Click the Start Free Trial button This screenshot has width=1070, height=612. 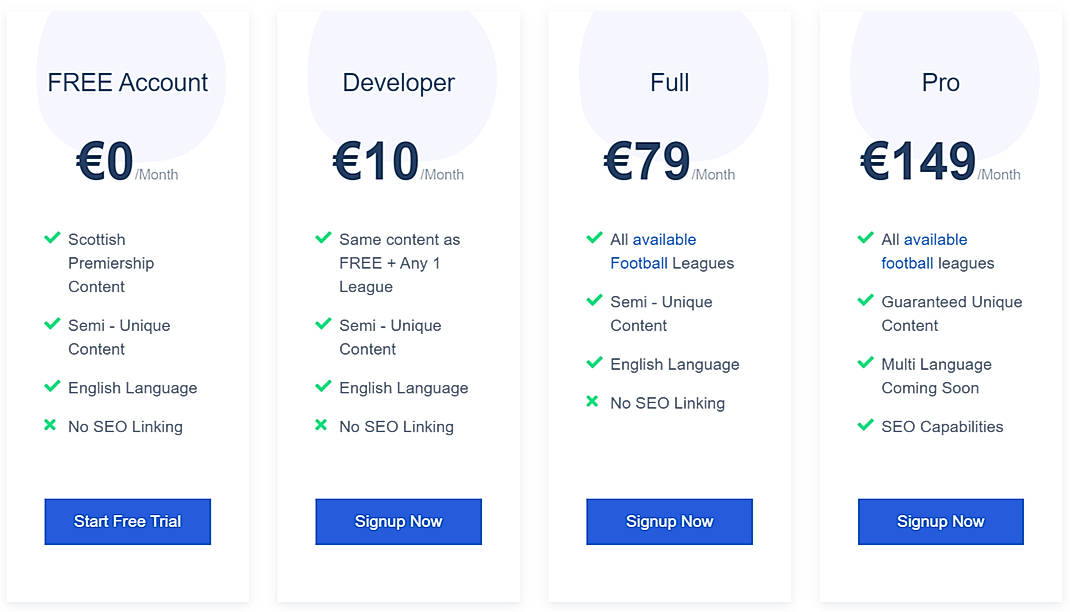[x=127, y=522]
